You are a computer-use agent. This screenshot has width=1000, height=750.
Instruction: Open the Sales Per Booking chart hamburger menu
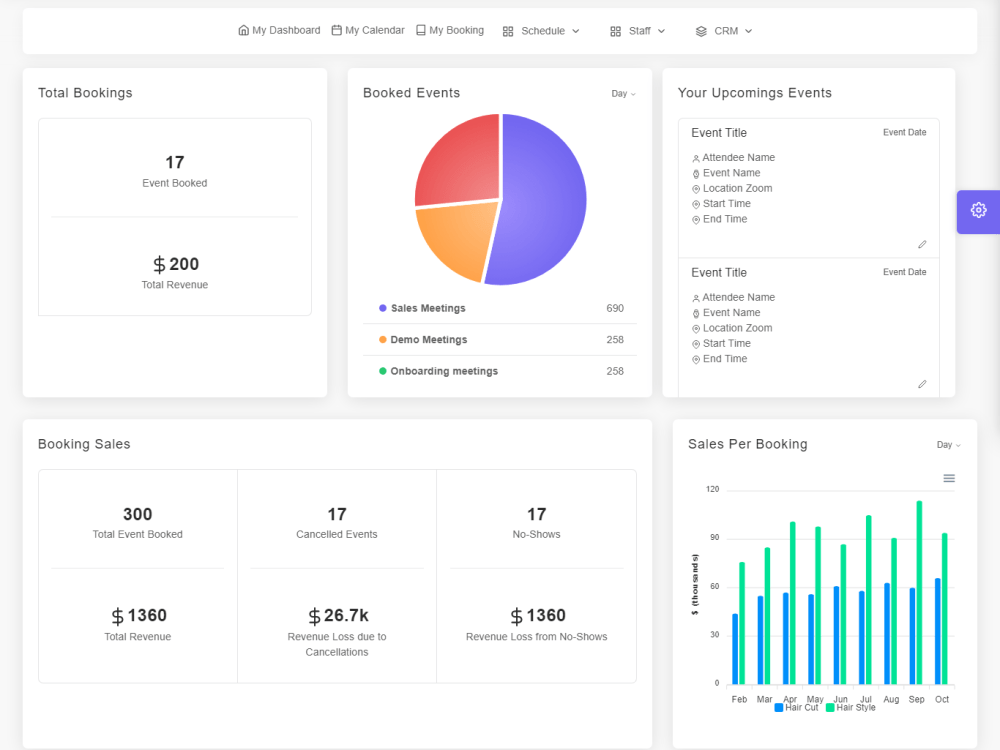pyautogui.click(x=949, y=478)
